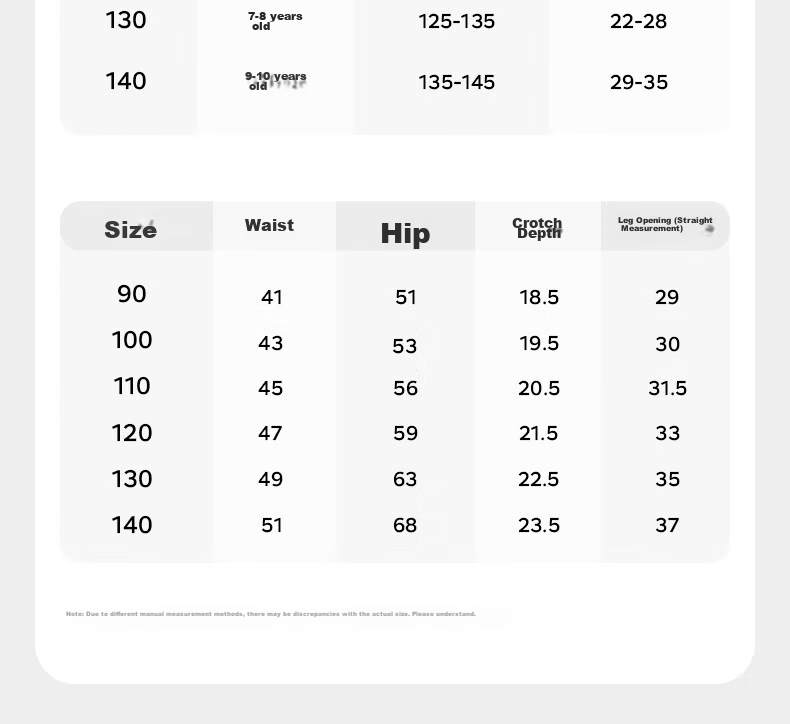Select size 100 row label
The width and height of the screenshot is (790, 724).
pyautogui.click(x=132, y=340)
